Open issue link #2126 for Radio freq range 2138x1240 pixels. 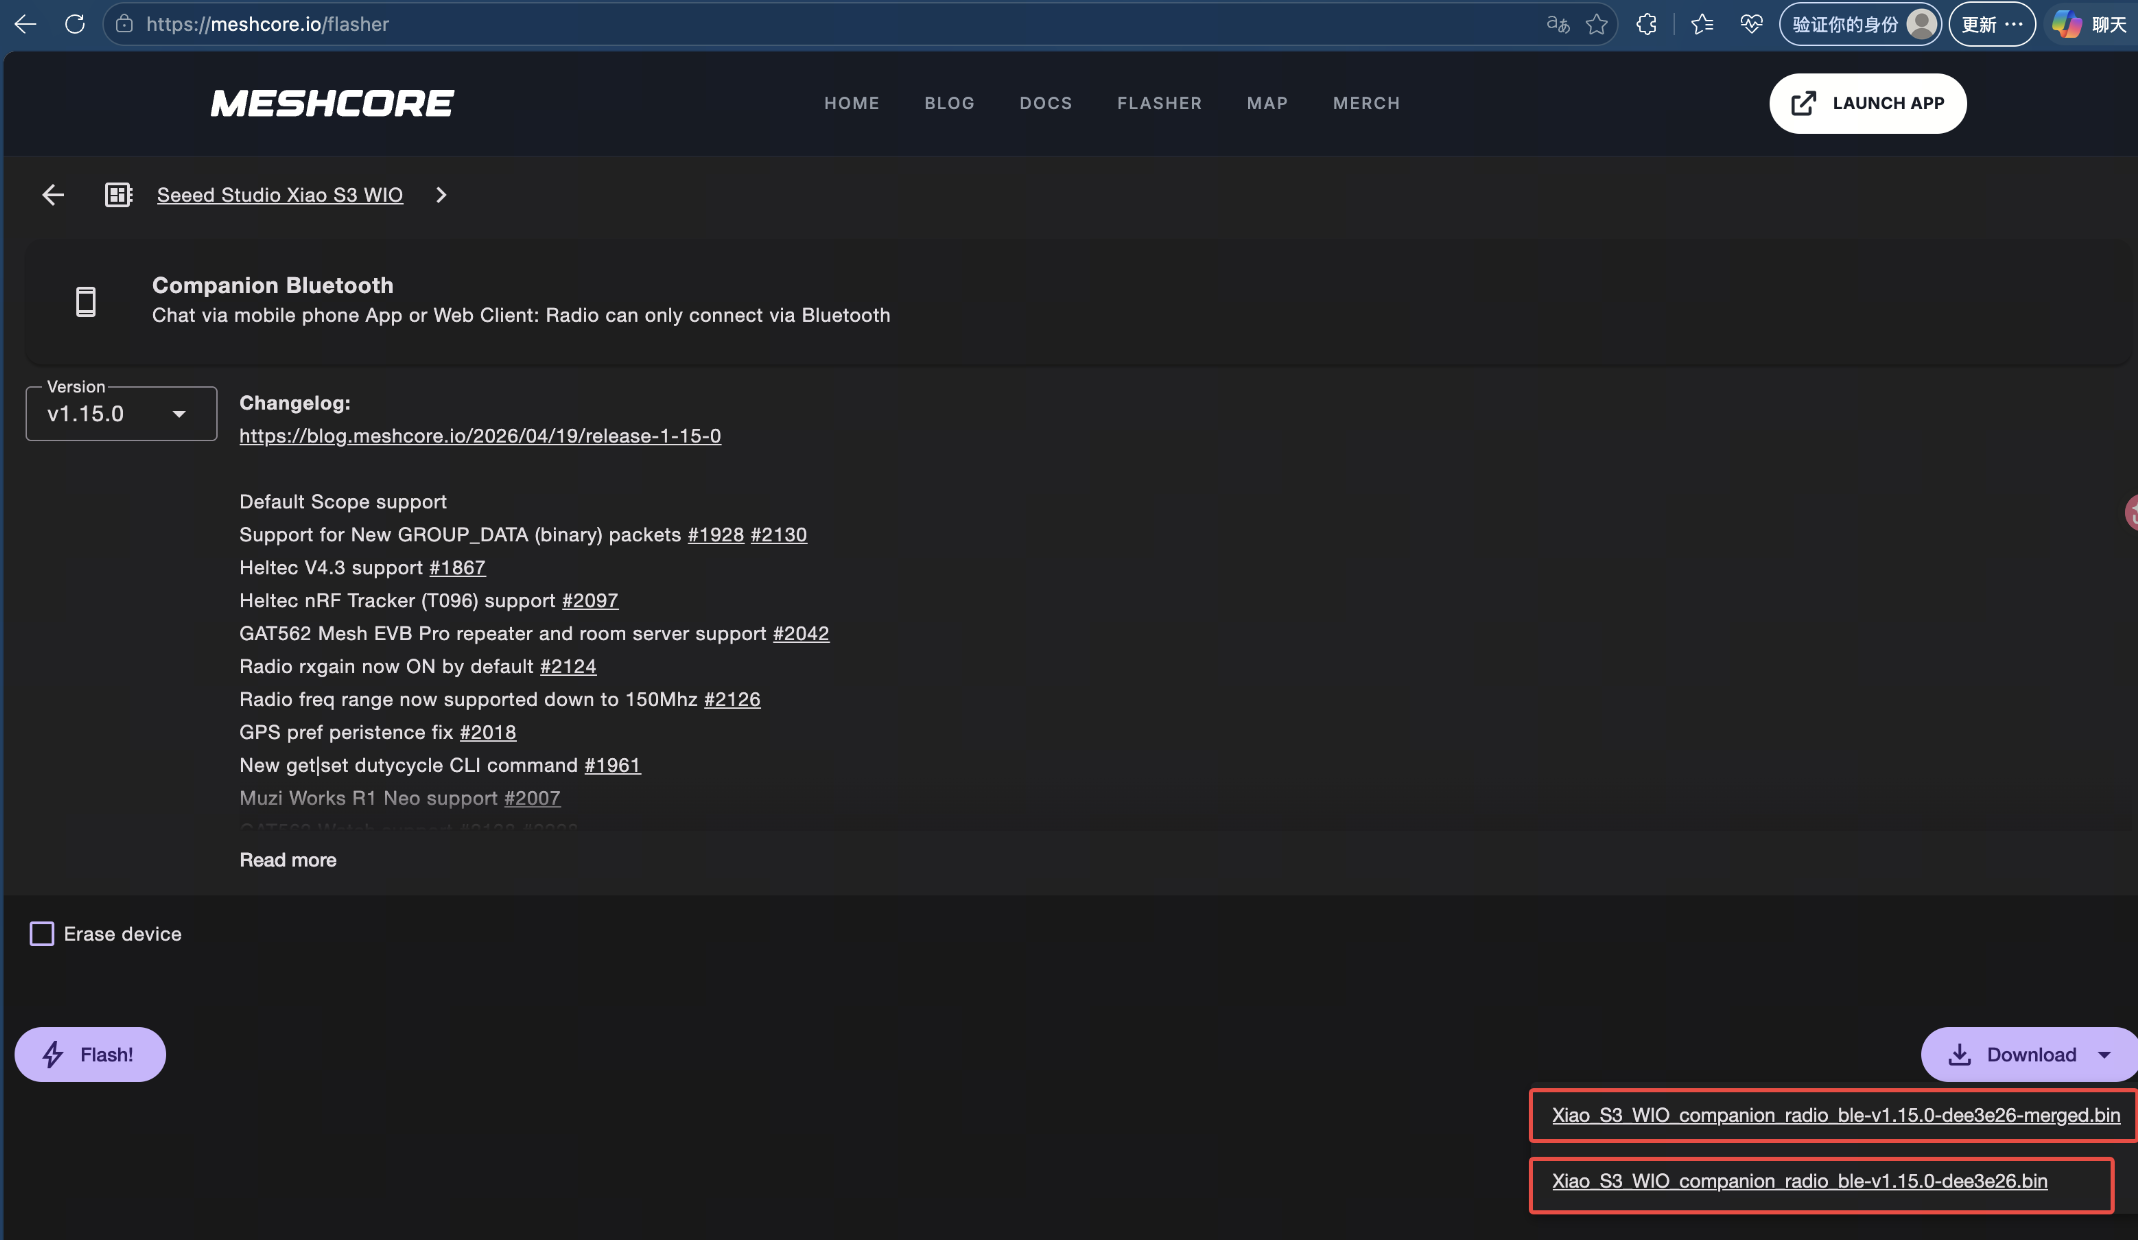tap(732, 700)
